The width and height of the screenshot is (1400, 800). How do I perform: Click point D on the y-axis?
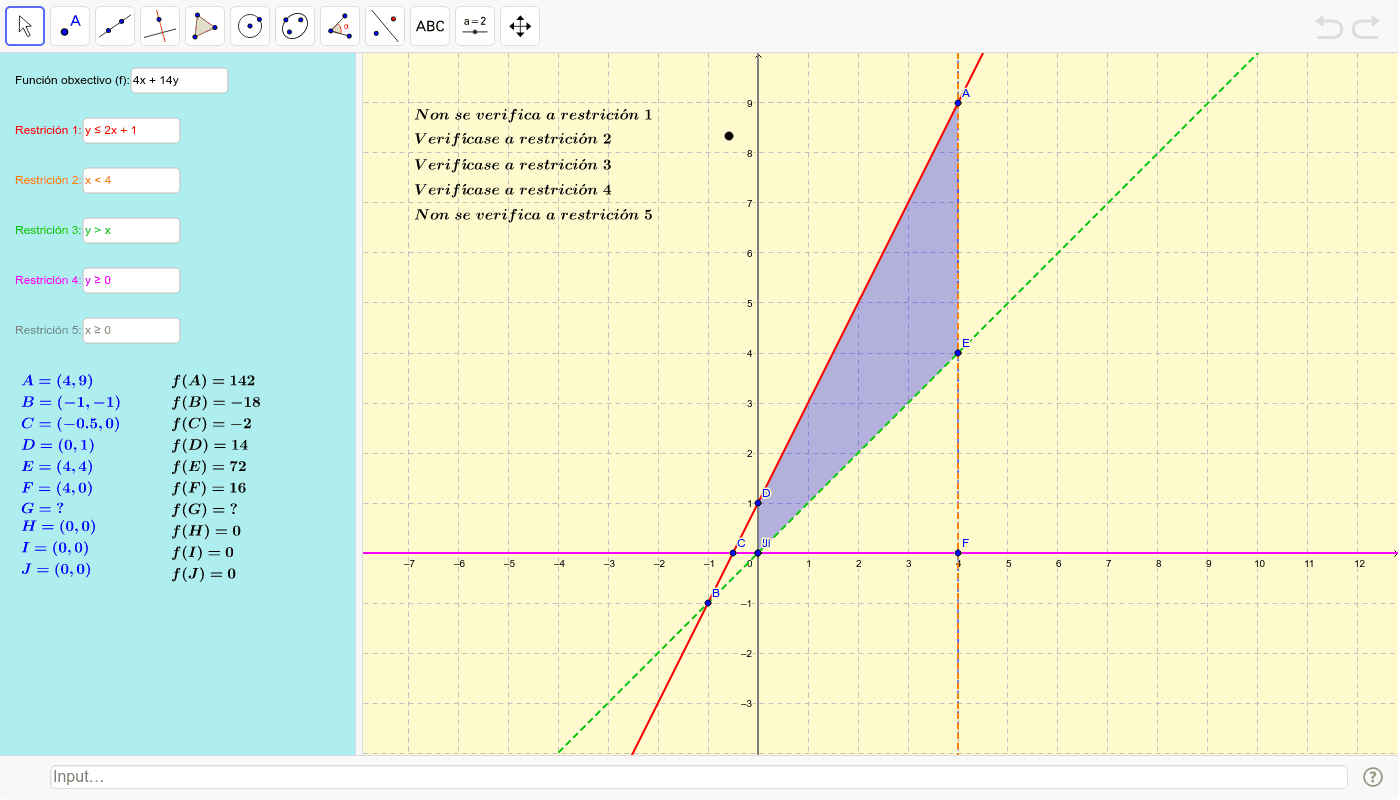(758, 503)
